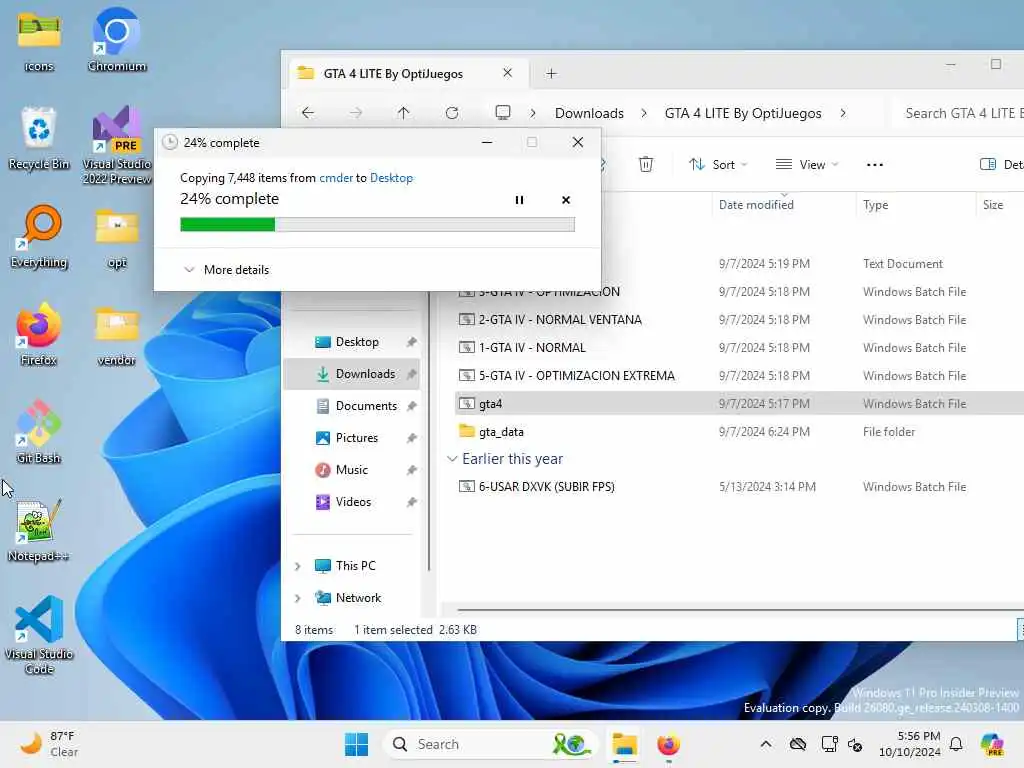This screenshot has width=1024, height=768.
Task: Open the Windows Start menu
Action: coord(357,744)
